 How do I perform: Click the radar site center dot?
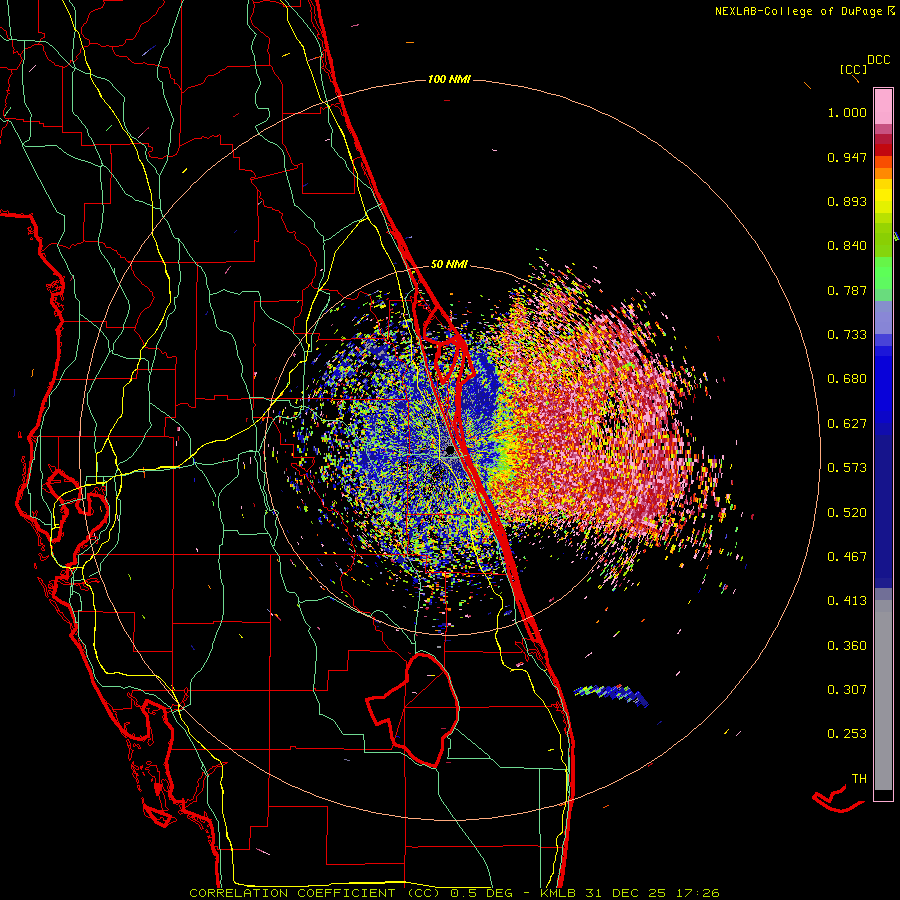tap(450, 451)
